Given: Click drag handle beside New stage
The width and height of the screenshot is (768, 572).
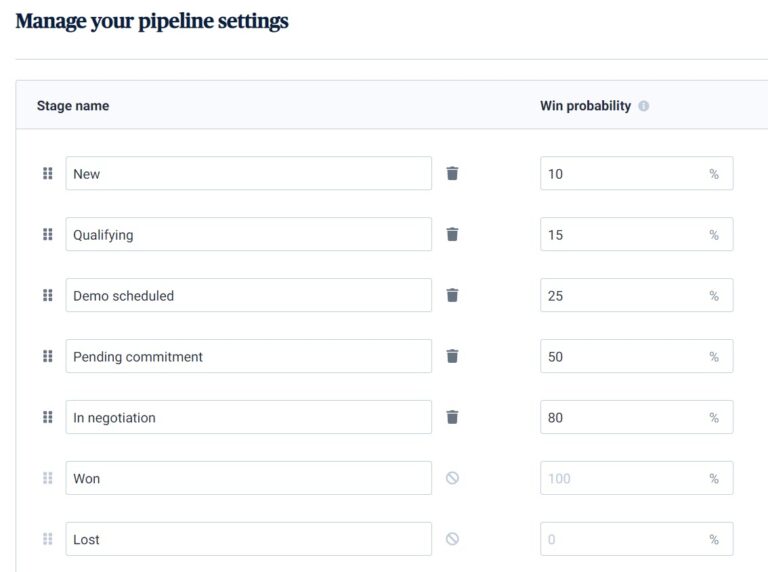Looking at the screenshot, I should point(47,173).
